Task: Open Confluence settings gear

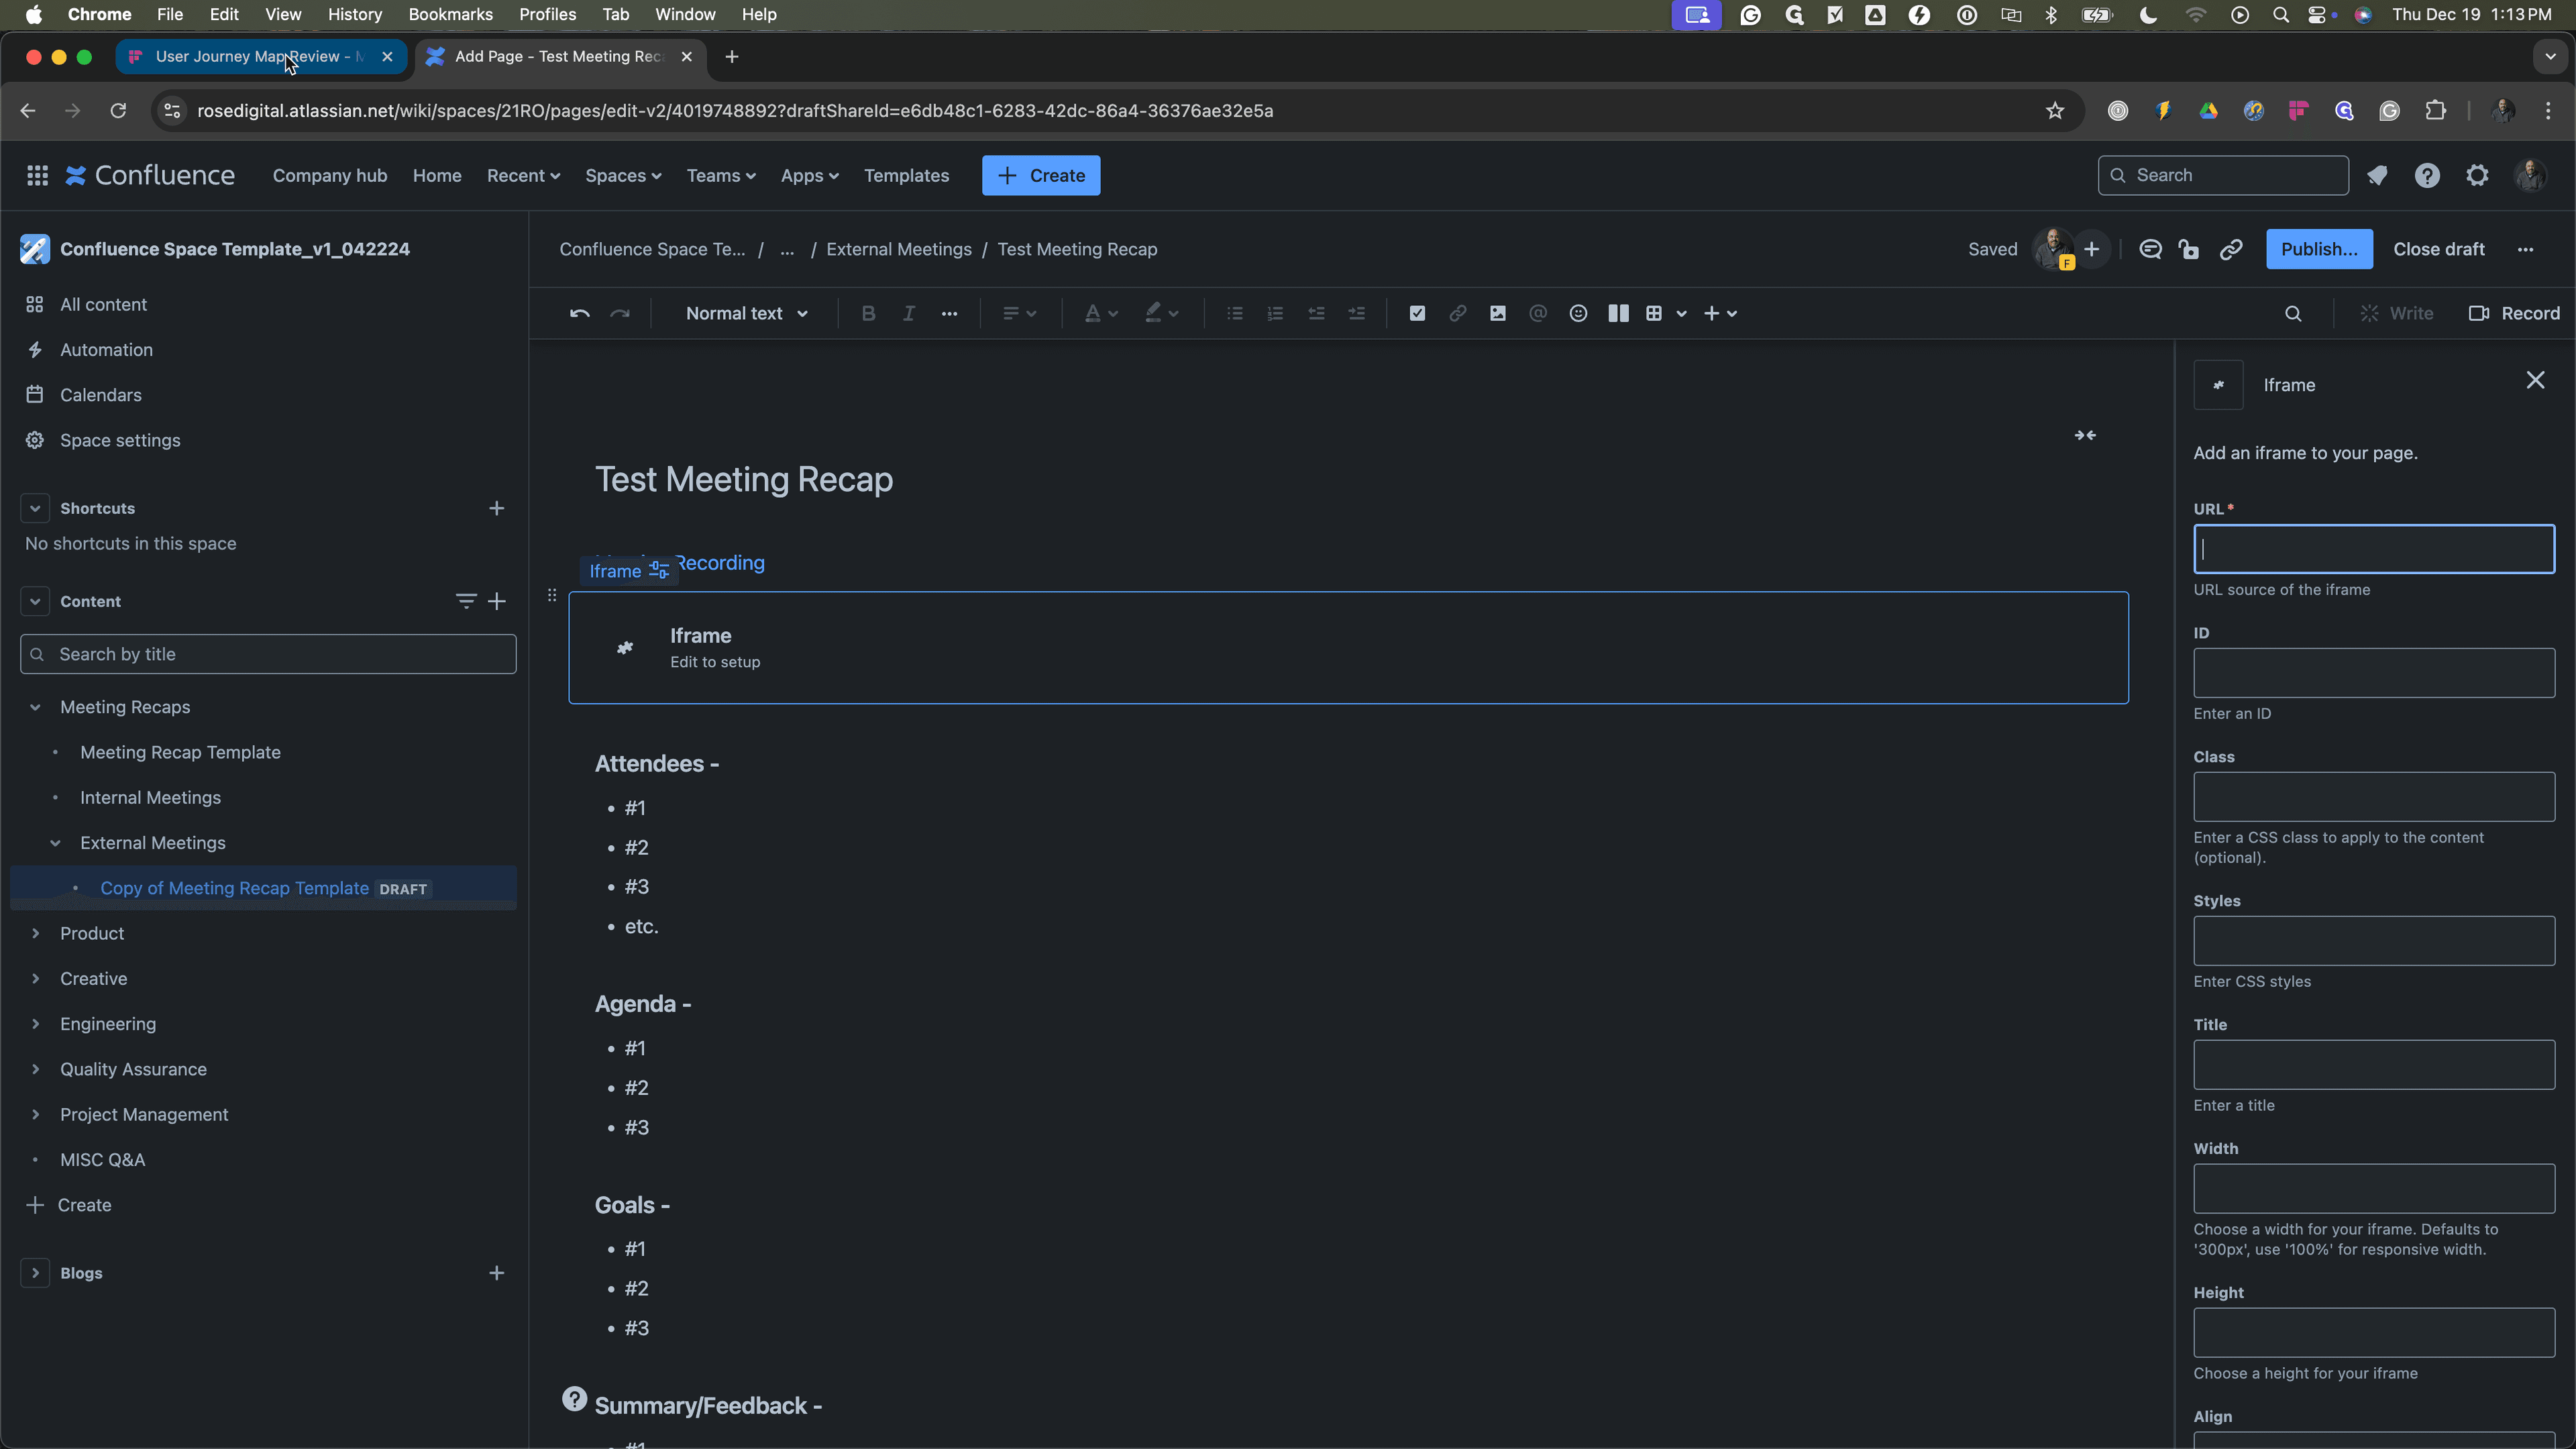Action: (2477, 176)
